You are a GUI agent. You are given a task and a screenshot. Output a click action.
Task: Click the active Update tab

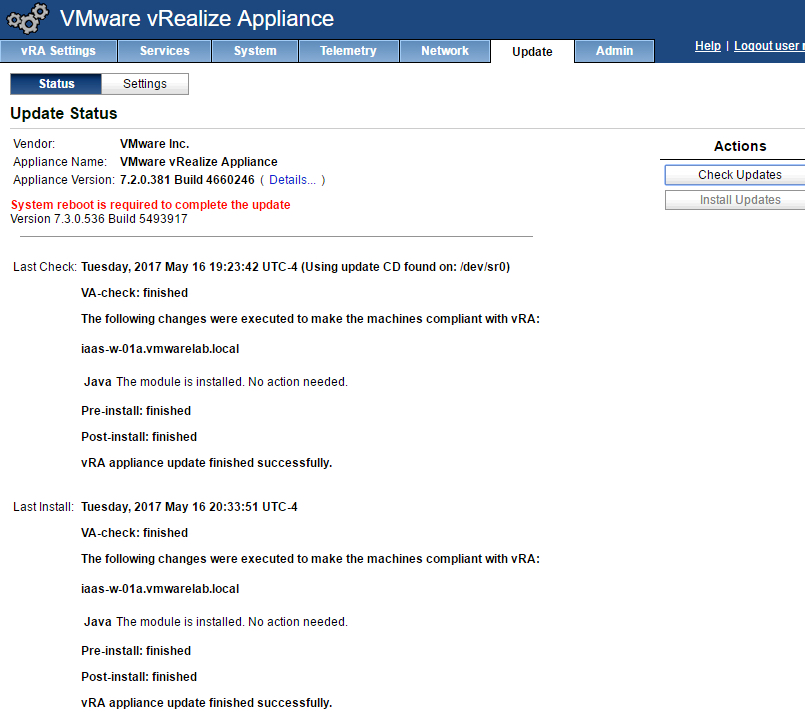(532, 52)
